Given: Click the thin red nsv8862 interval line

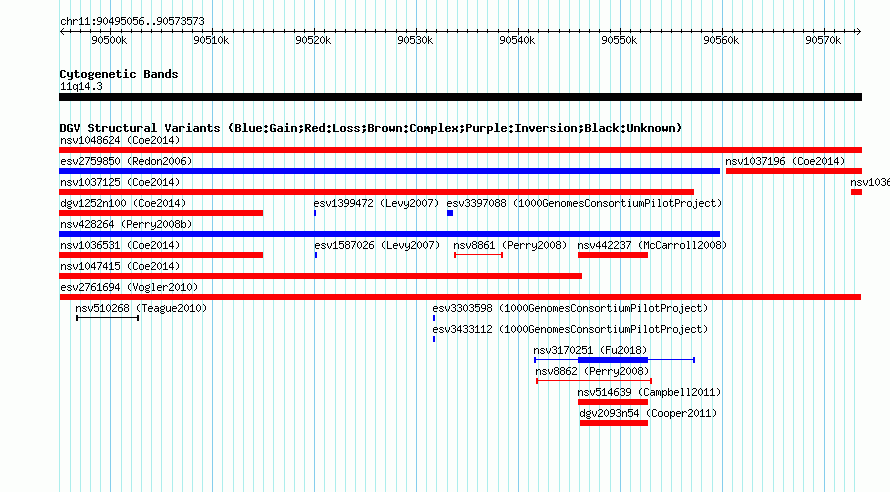Looking at the screenshot, I should pyautogui.click(x=594, y=381).
